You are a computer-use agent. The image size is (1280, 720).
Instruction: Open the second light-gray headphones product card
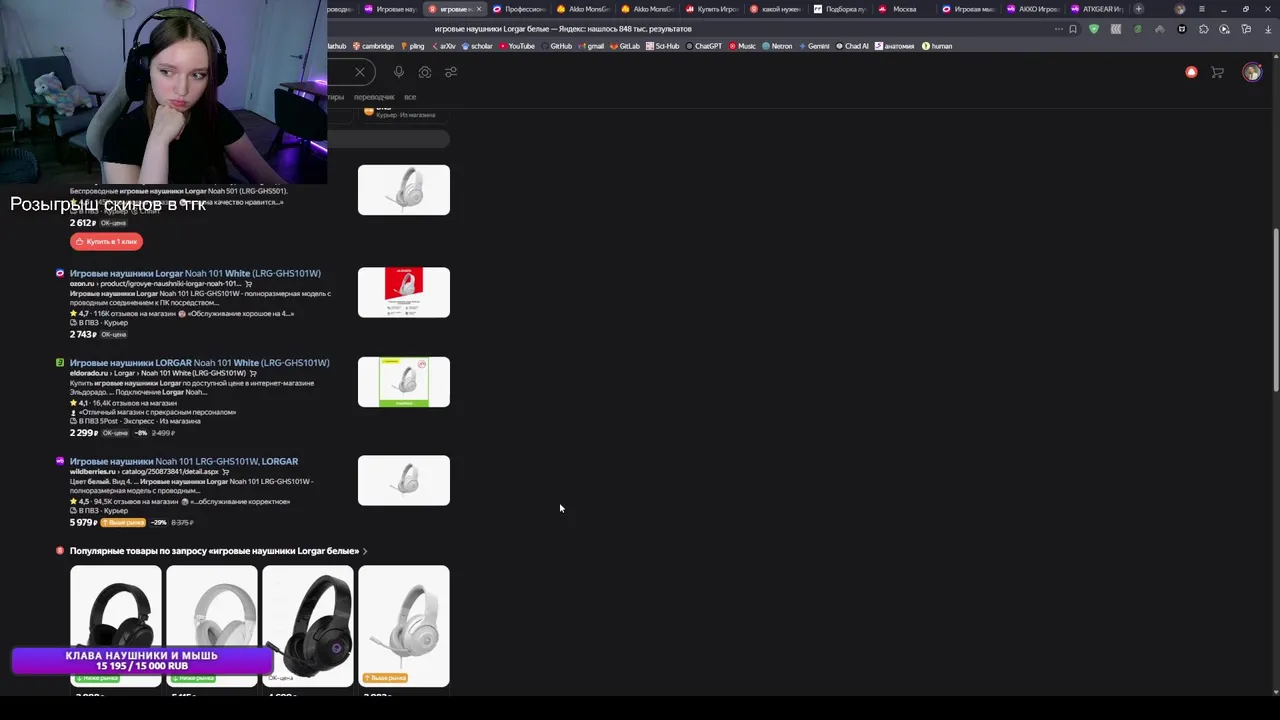(212, 626)
